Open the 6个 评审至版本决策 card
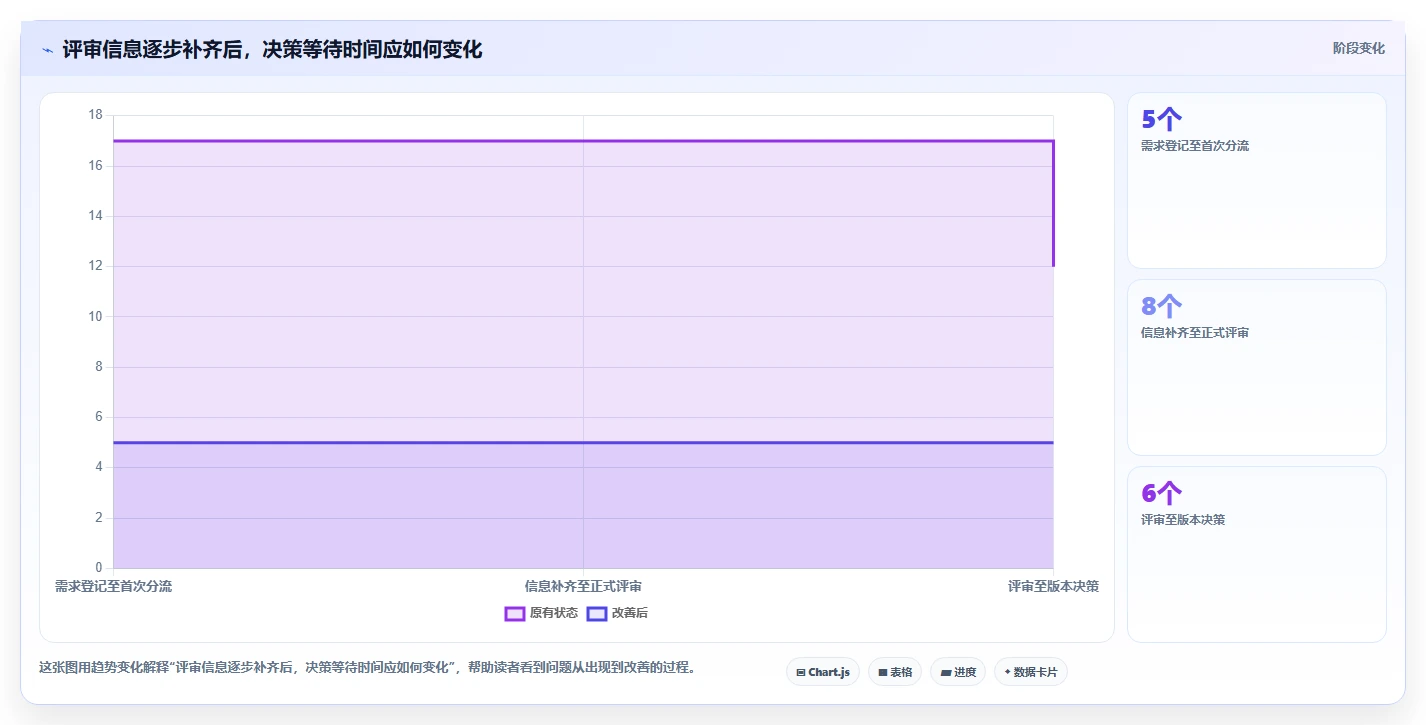Viewport: 1426px width, 725px height. 1257,554
